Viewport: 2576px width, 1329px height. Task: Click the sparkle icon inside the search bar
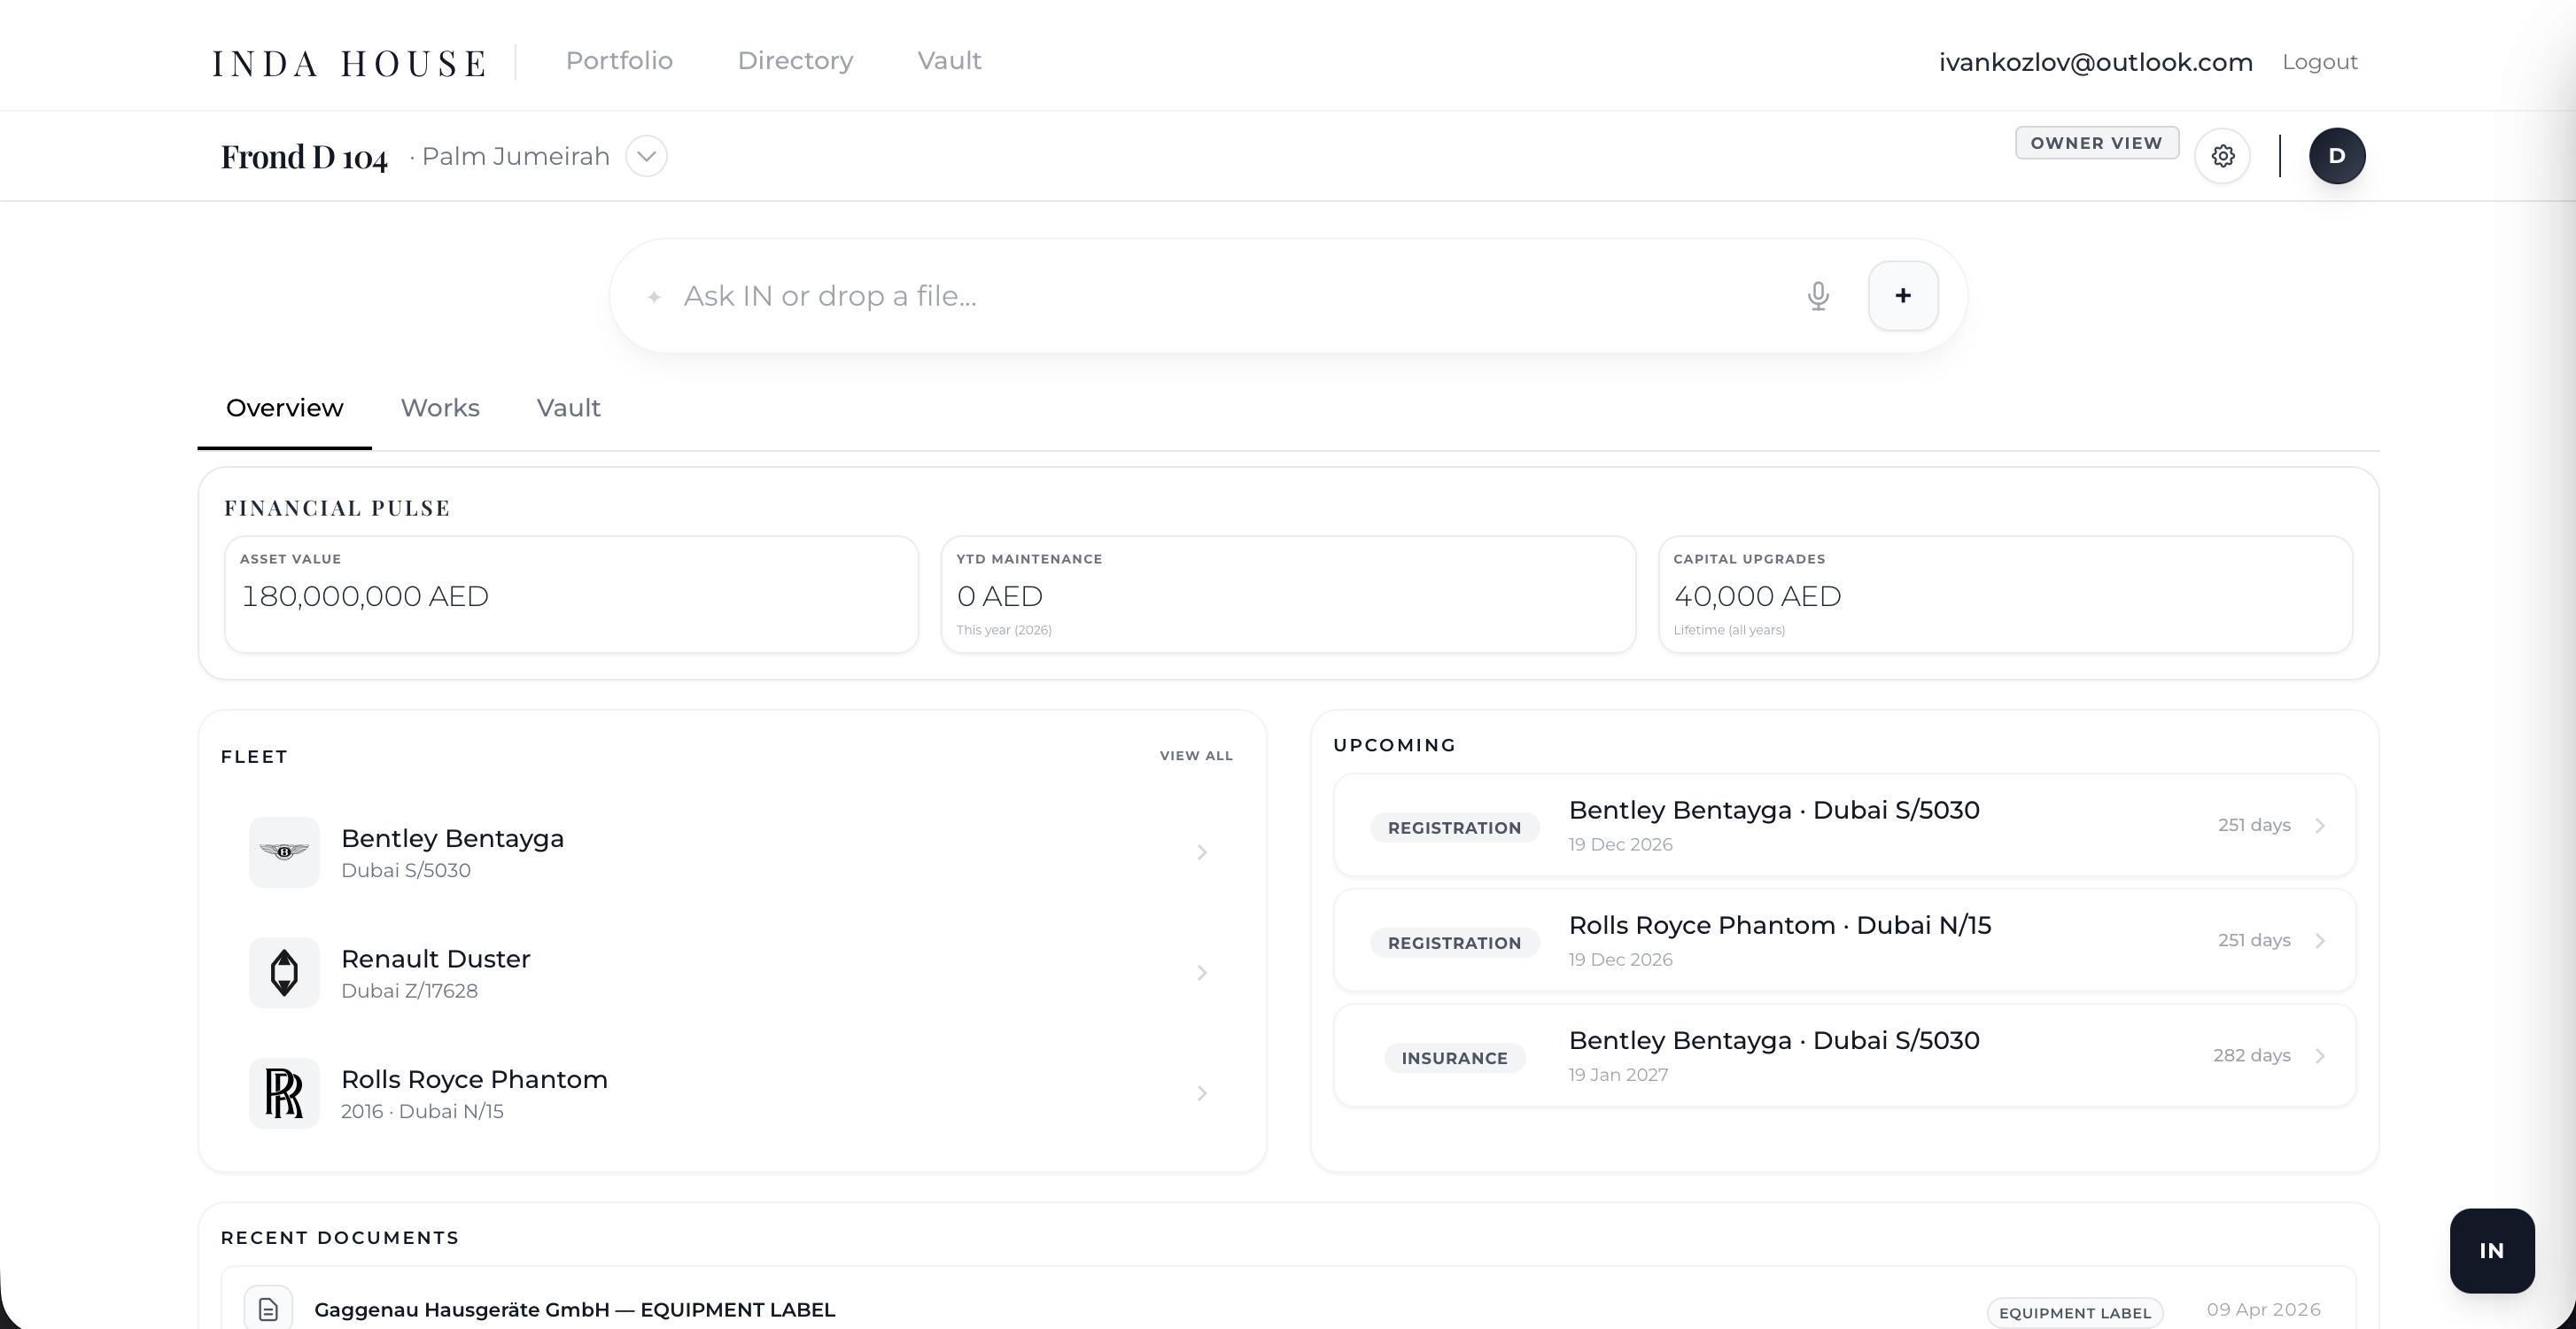tap(655, 296)
